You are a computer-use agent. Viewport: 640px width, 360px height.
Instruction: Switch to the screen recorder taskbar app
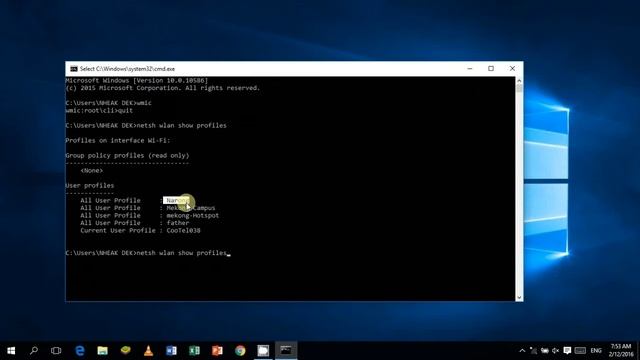point(263,350)
